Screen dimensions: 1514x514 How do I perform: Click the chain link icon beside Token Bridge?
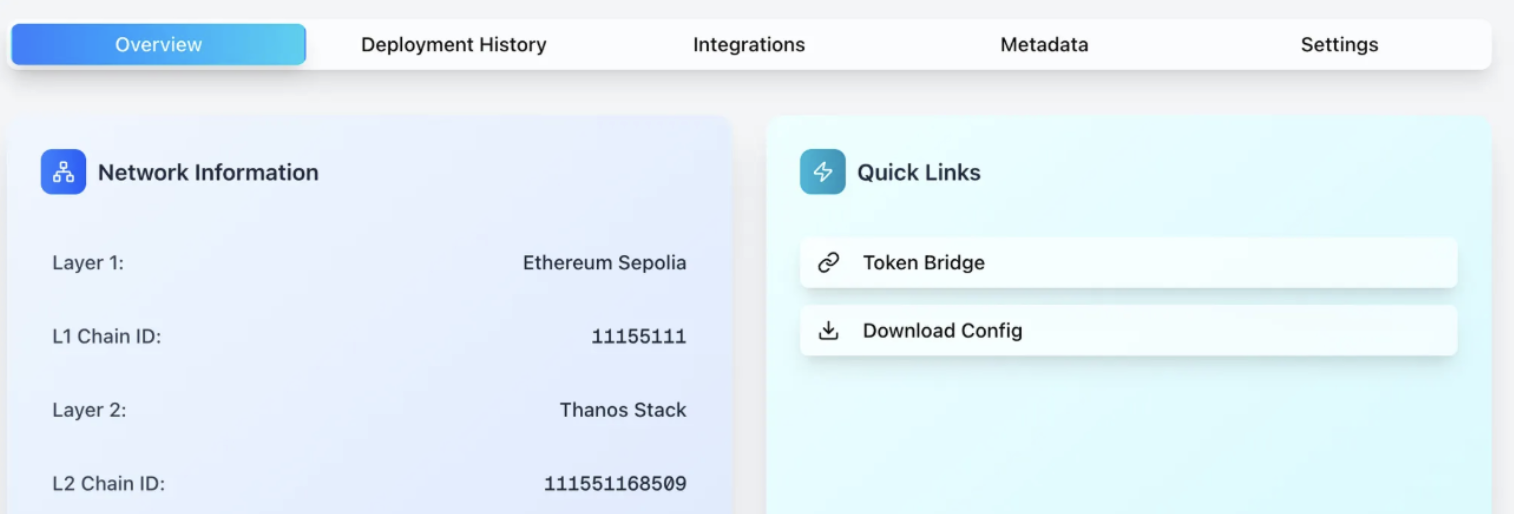click(828, 263)
